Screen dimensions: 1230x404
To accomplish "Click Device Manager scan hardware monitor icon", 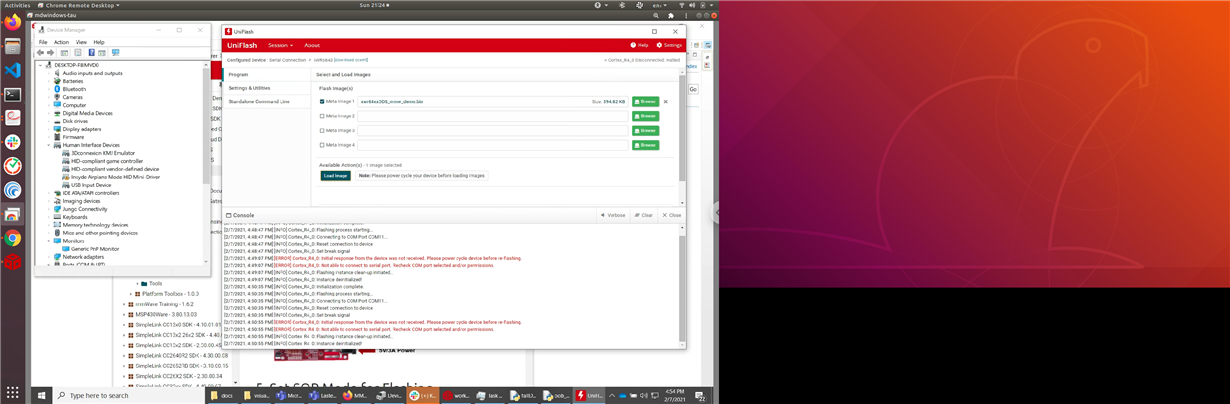I will click(115, 53).
